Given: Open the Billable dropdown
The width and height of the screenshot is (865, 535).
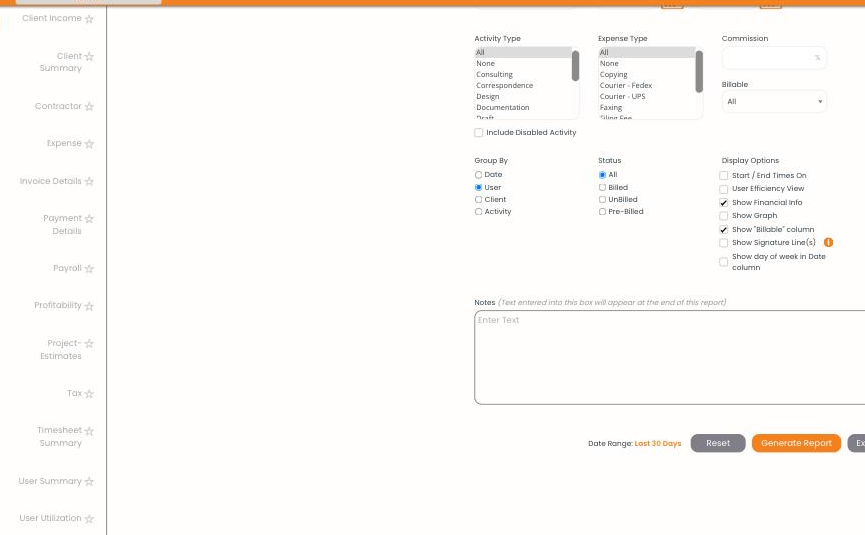Looking at the screenshot, I should (774, 101).
